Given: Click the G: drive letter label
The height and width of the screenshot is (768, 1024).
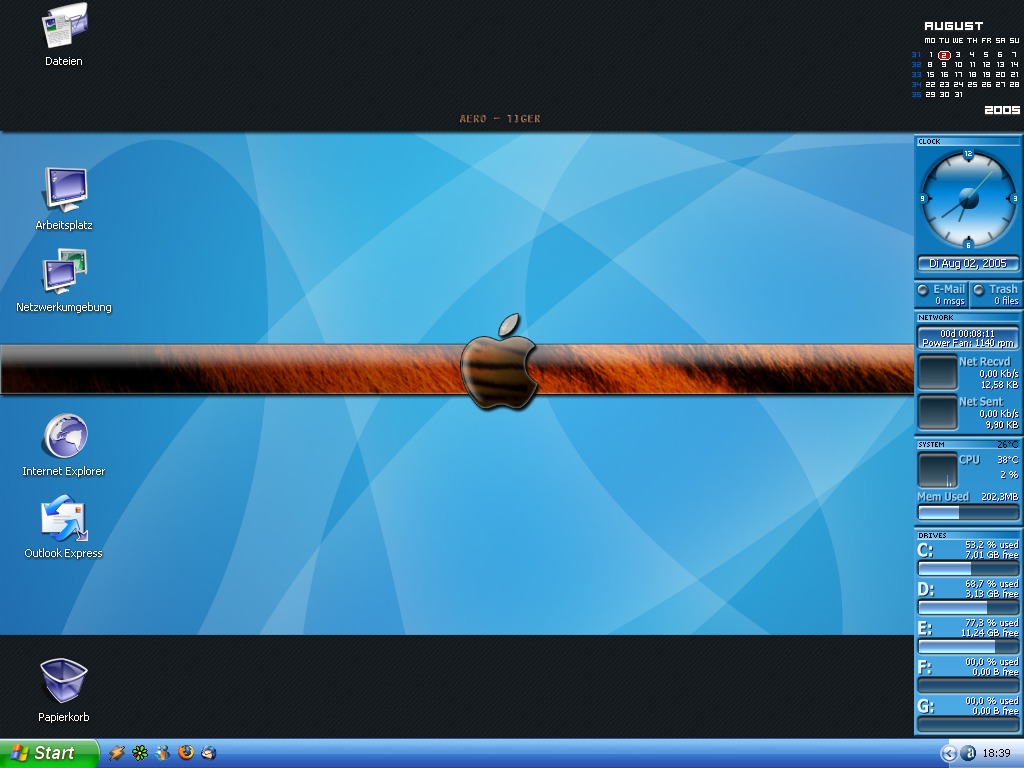Looking at the screenshot, I should coord(925,707).
